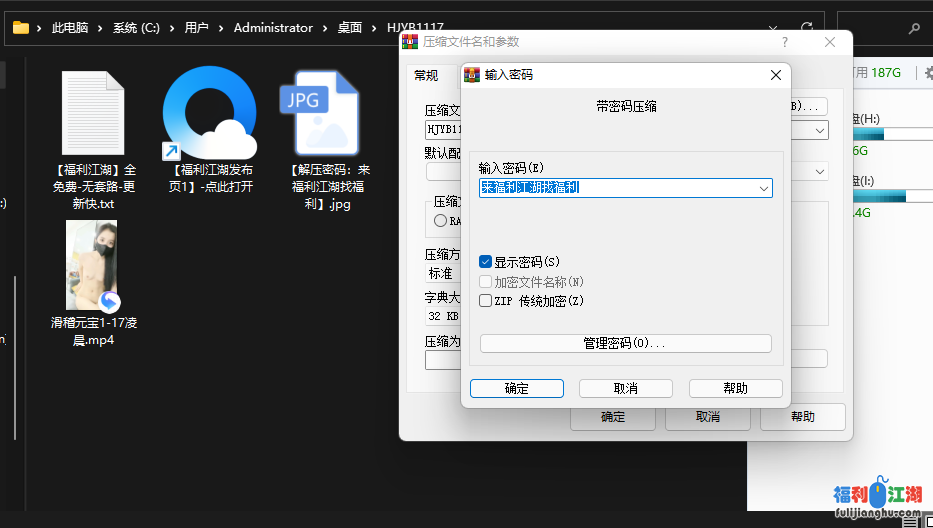
Task: Enable the ZIP 传统加密 checkbox
Action: point(486,300)
